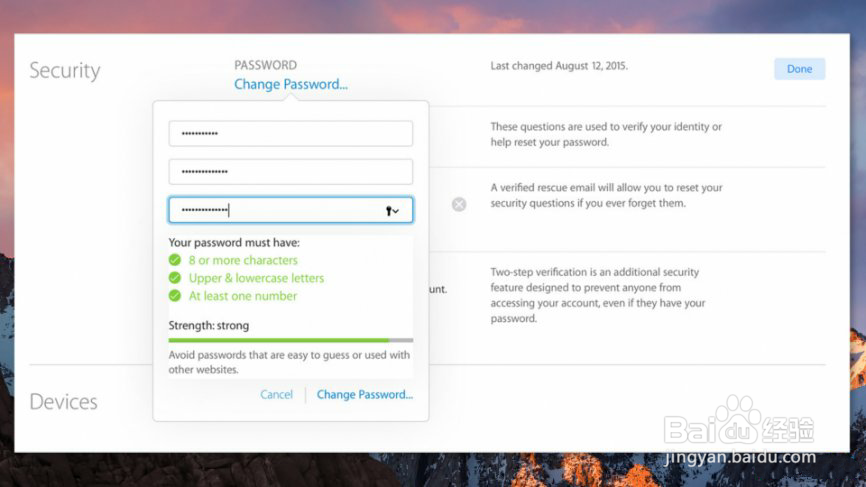
Task: Click into the second password field
Action: point(290,172)
